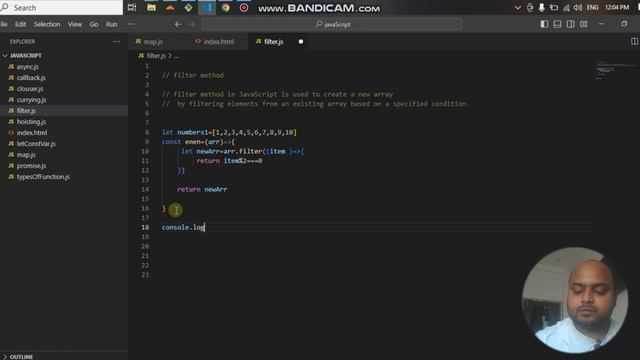Open the Go menu
Viewport: 640px width, 360px height.
[x=94, y=24]
